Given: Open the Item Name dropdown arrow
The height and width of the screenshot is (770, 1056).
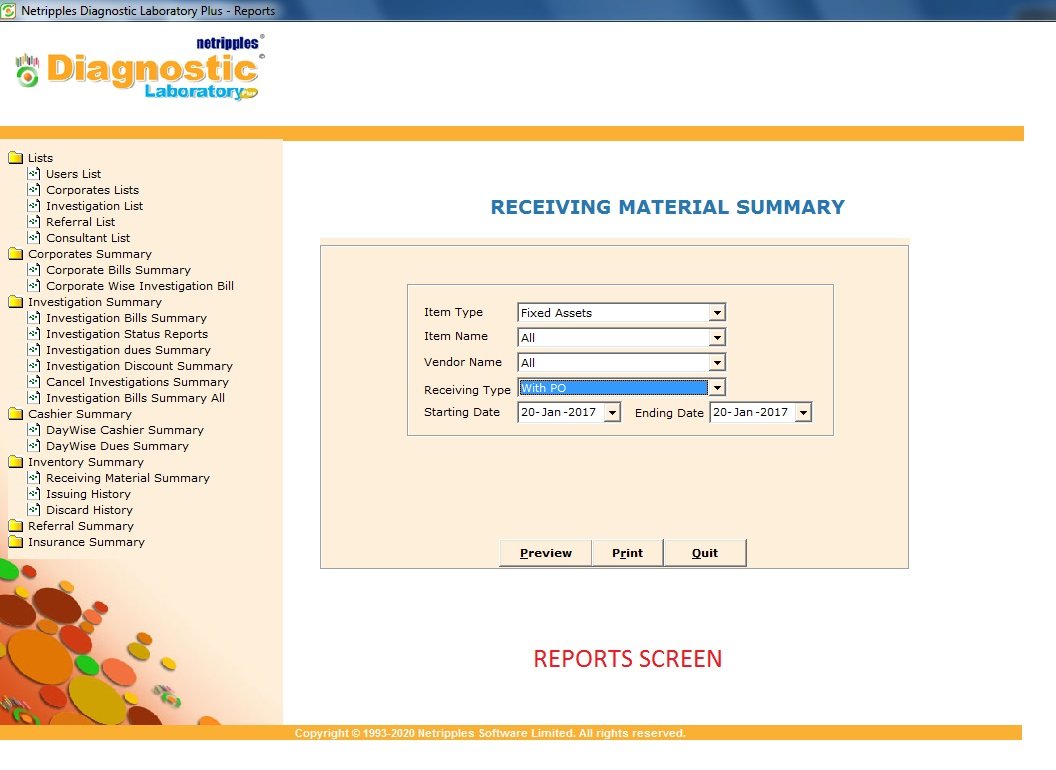Looking at the screenshot, I should click(x=717, y=338).
